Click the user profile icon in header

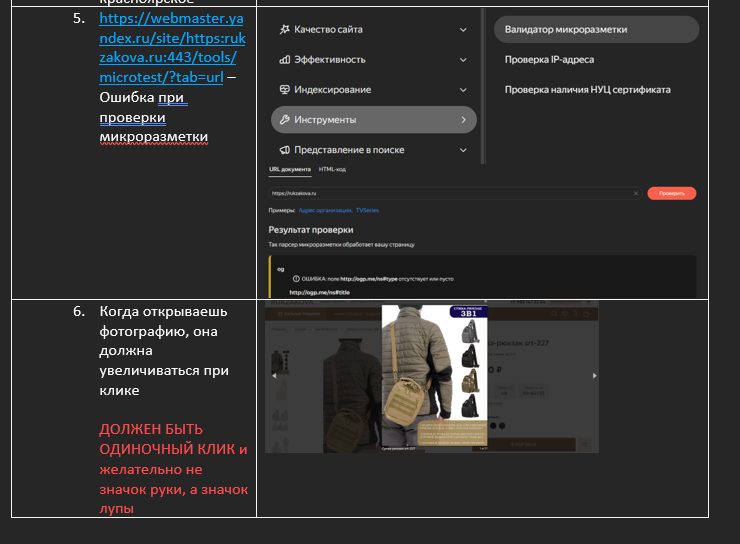[575, 314]
